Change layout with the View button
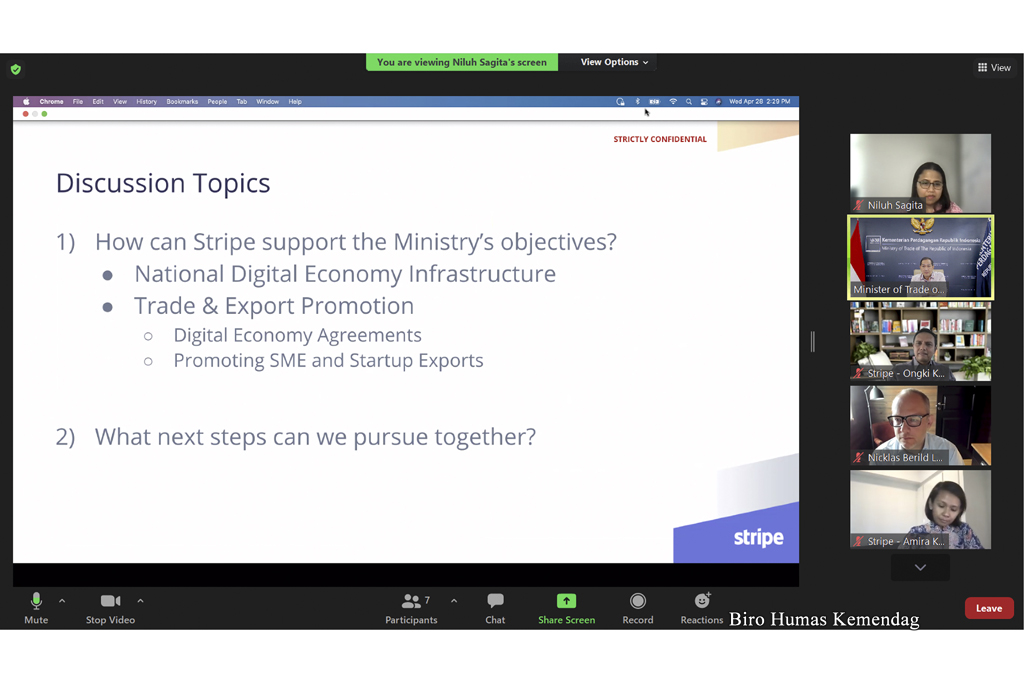 coord(994,67)
